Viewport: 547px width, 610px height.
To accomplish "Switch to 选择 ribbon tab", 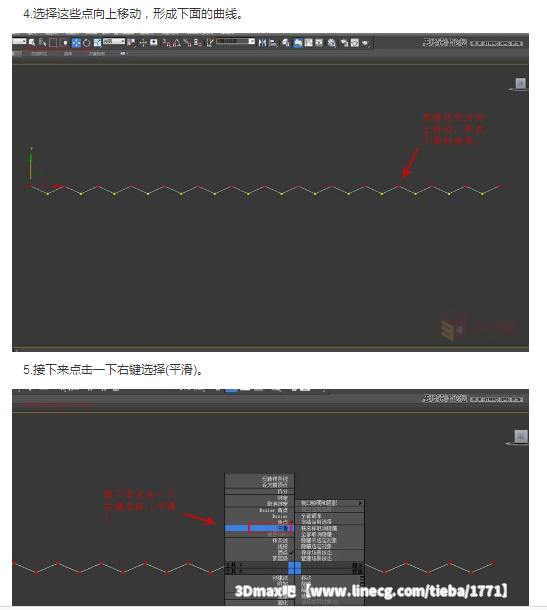I will pos(68,53).
